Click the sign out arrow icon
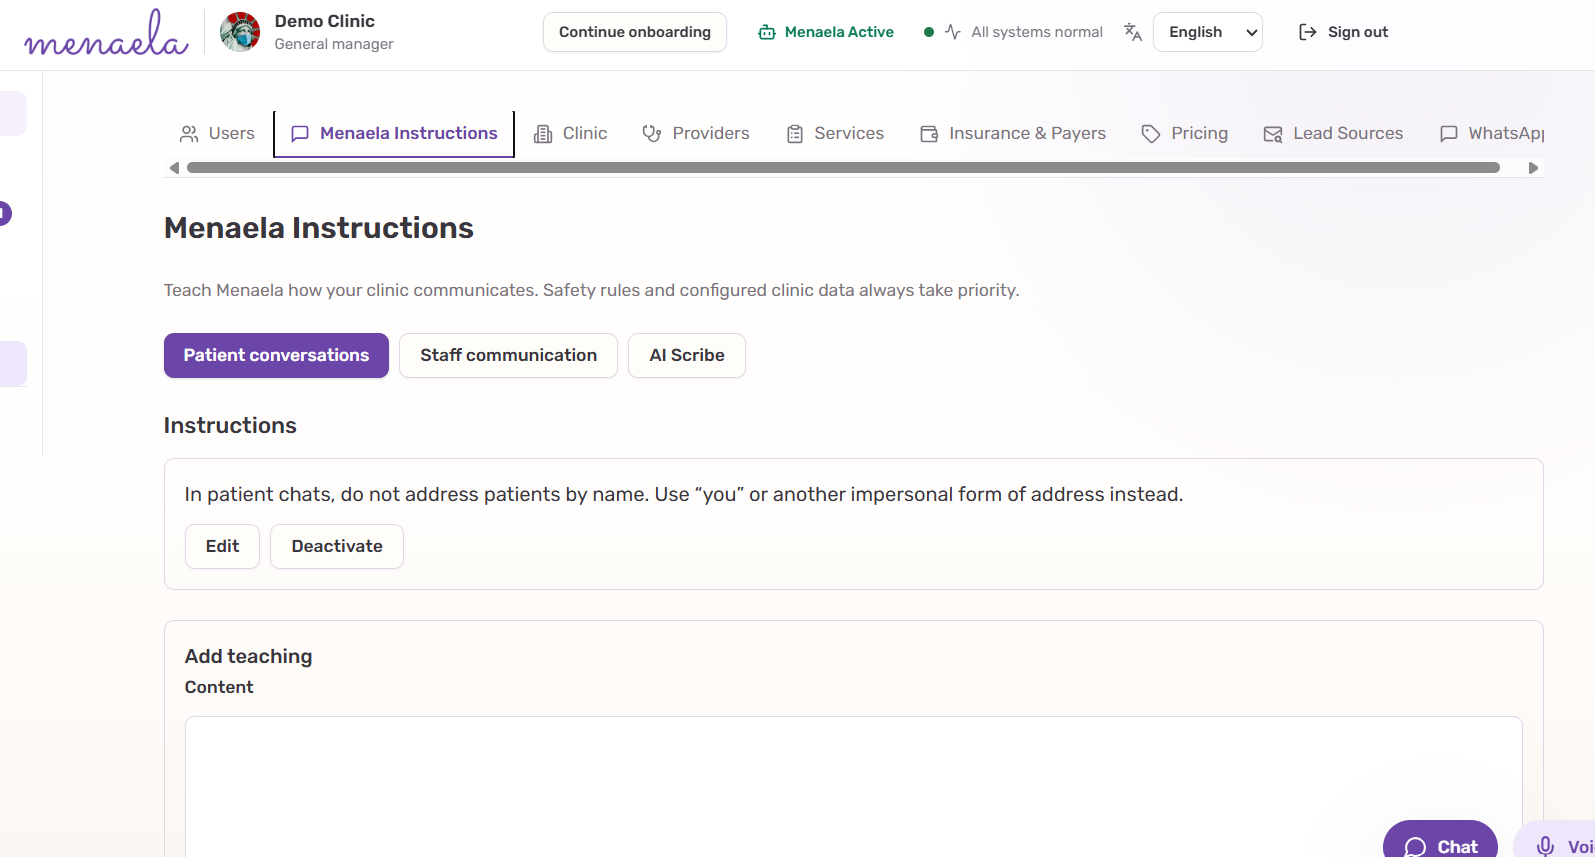Screen dimensions: 1595x857 click(1307, 32)
